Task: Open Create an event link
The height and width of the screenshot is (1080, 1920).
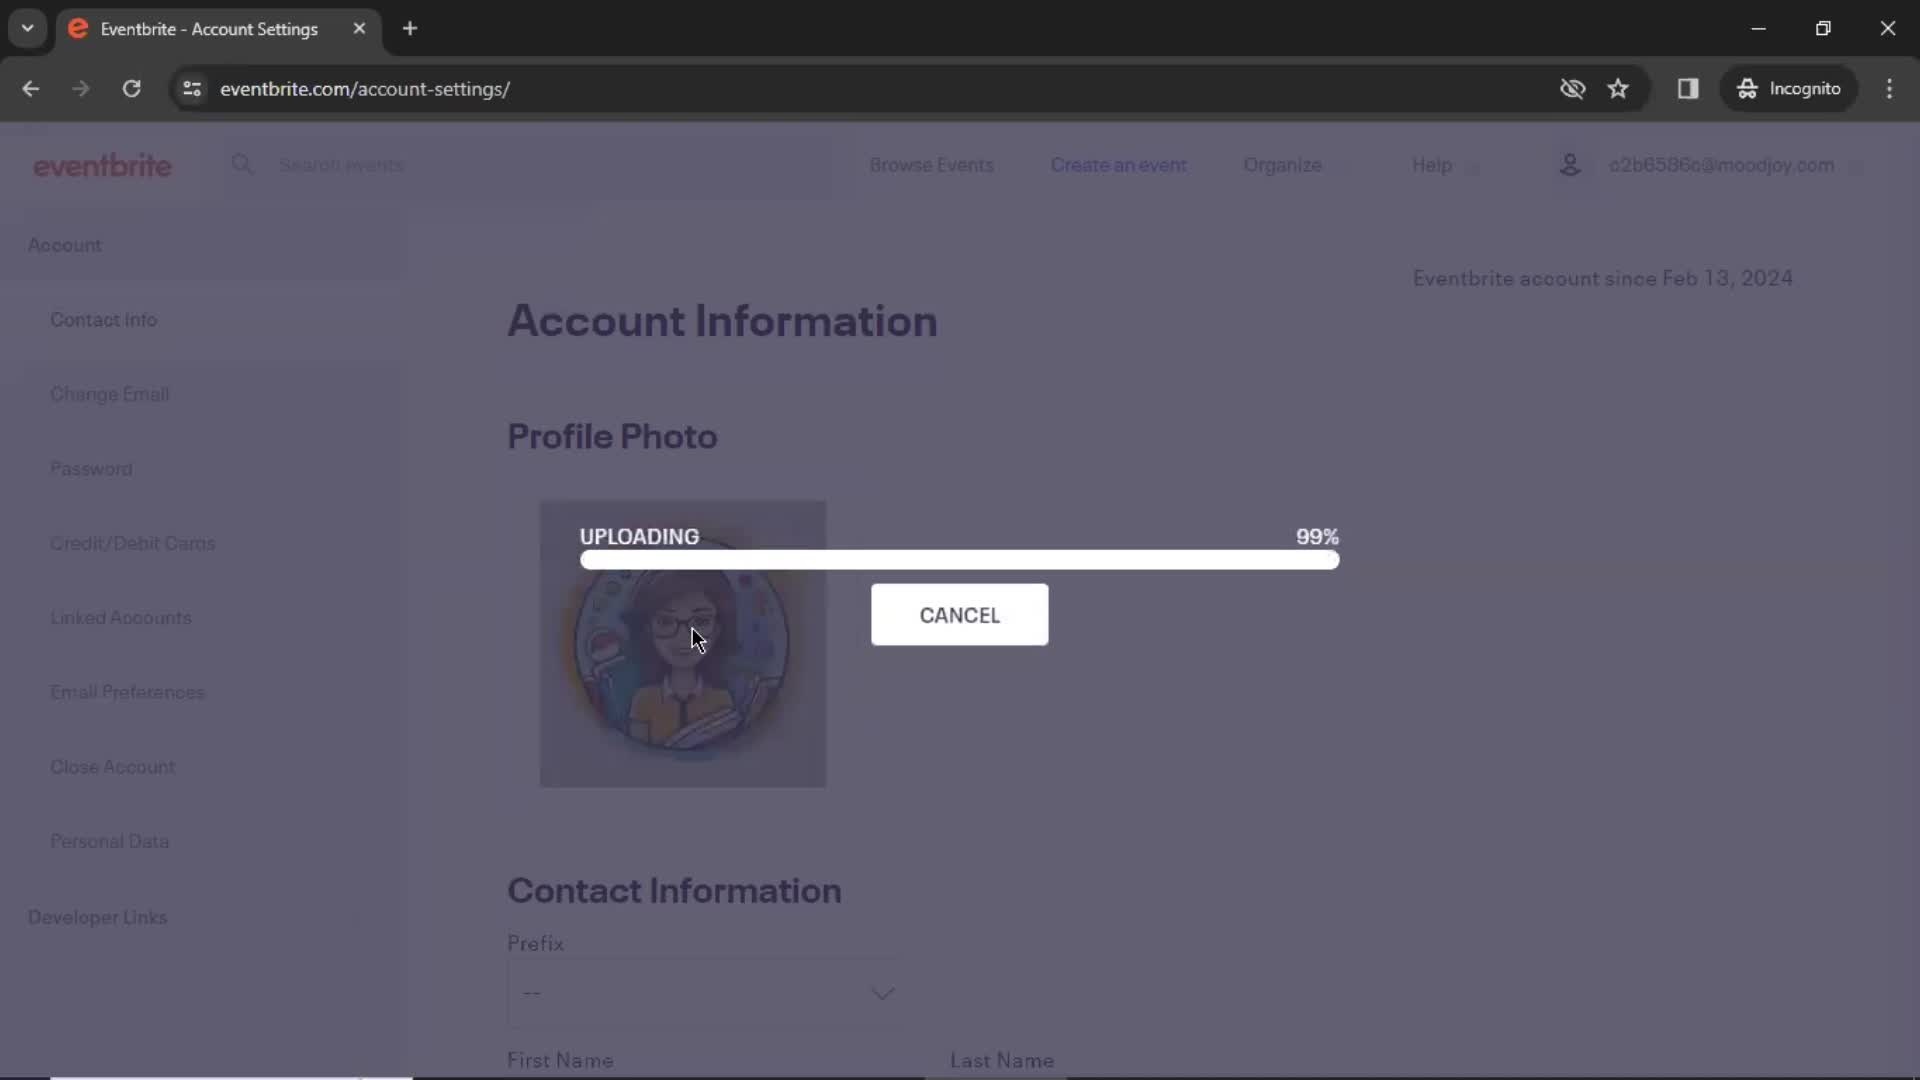Action: (1118, 165)
